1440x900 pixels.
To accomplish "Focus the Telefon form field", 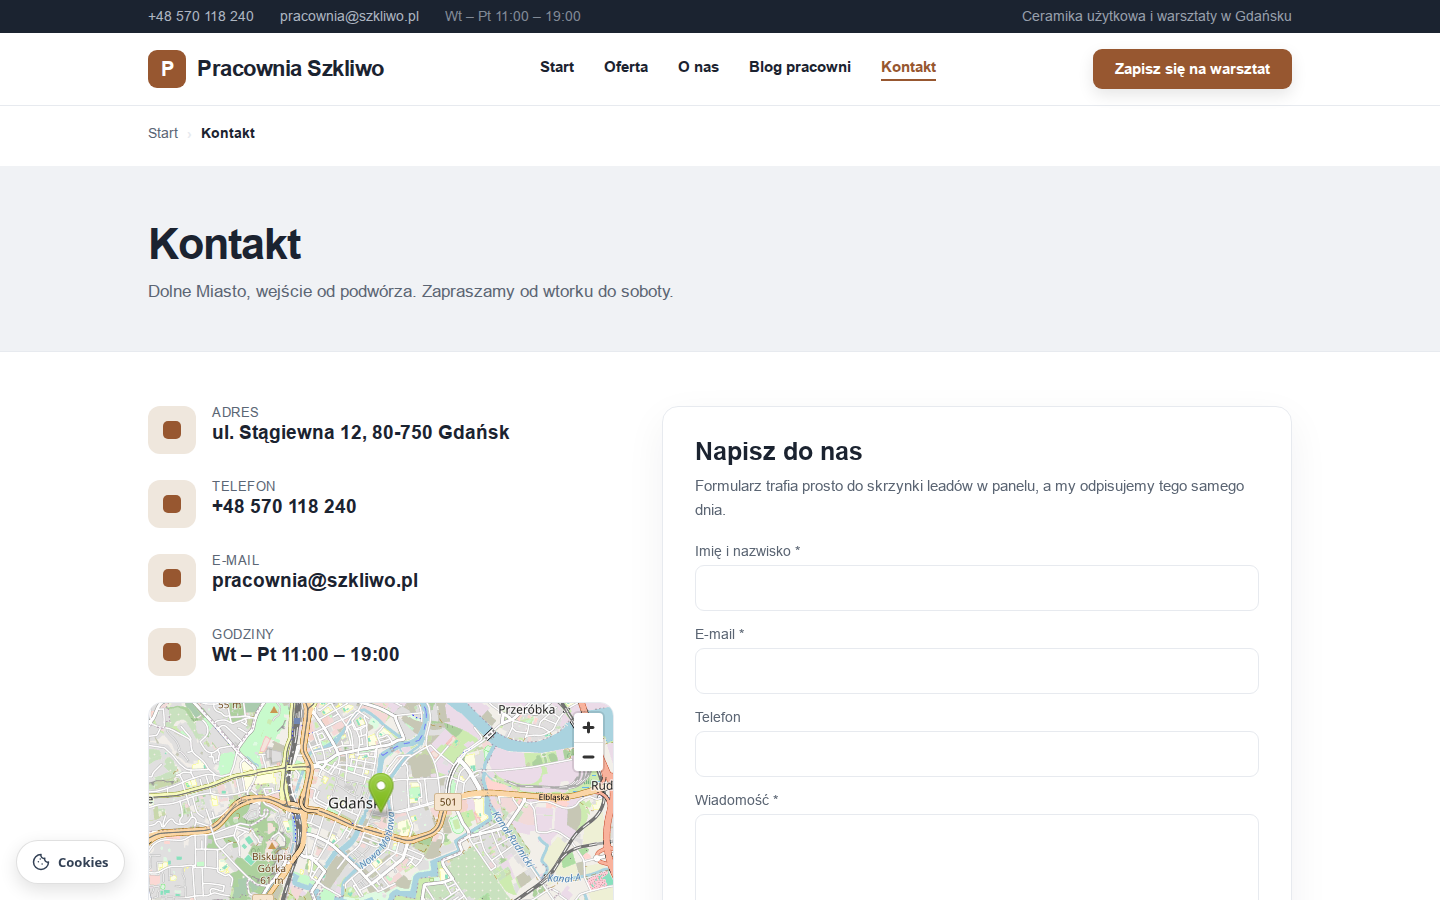I will click(977, 754).
